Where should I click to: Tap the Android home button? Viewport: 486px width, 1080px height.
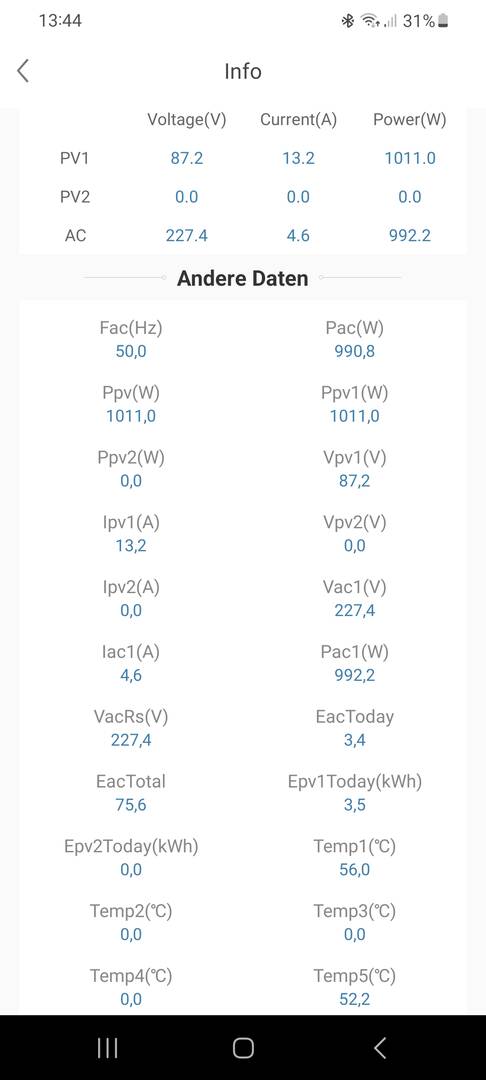coord(243,1048)
